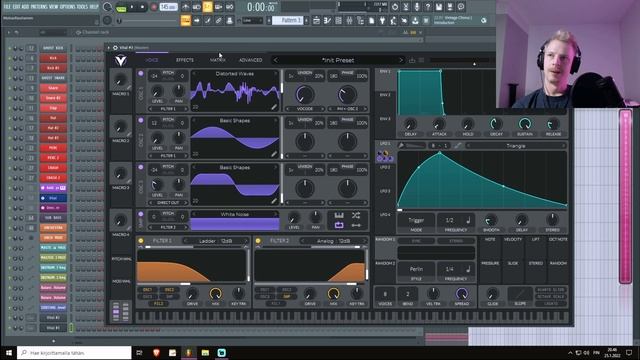The width and height of the screenshot is (640, 360).
Task: Click the LFO 1 paint brush icon
Action: [401, 146]
